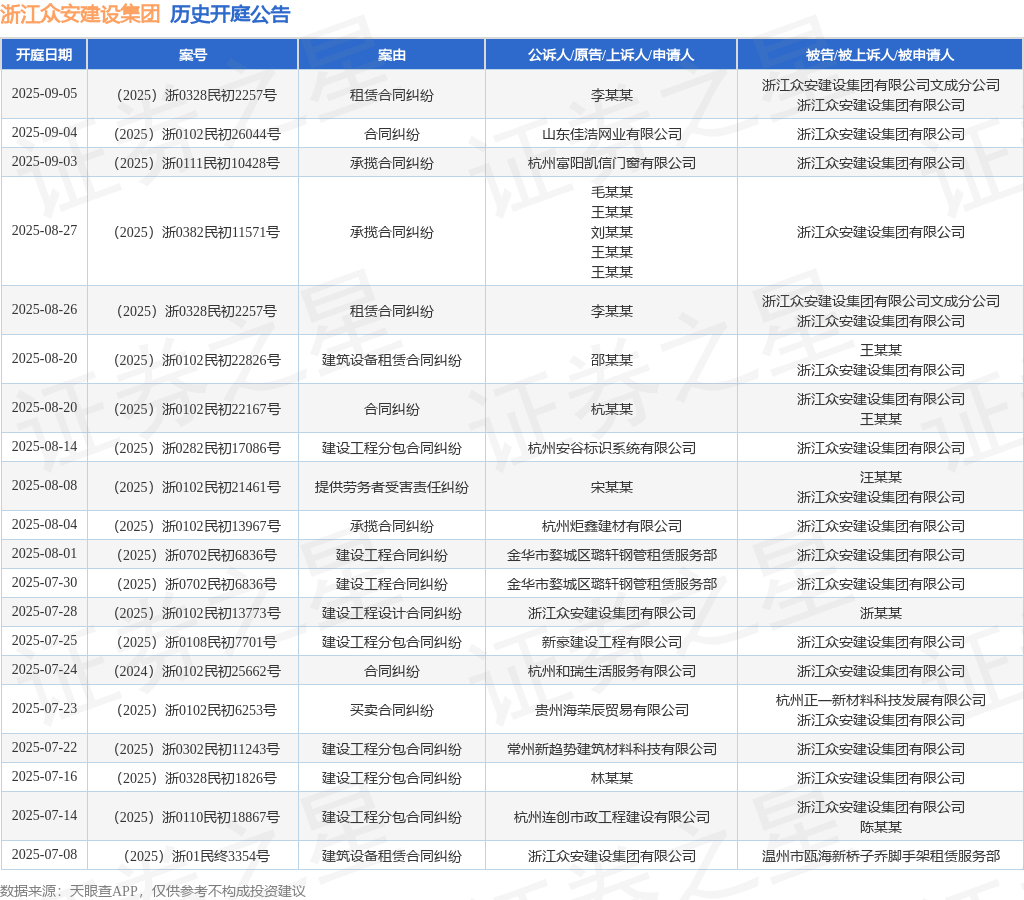Click the date cell 2025-08-26

pyautogui.click(x=44, y=310)
